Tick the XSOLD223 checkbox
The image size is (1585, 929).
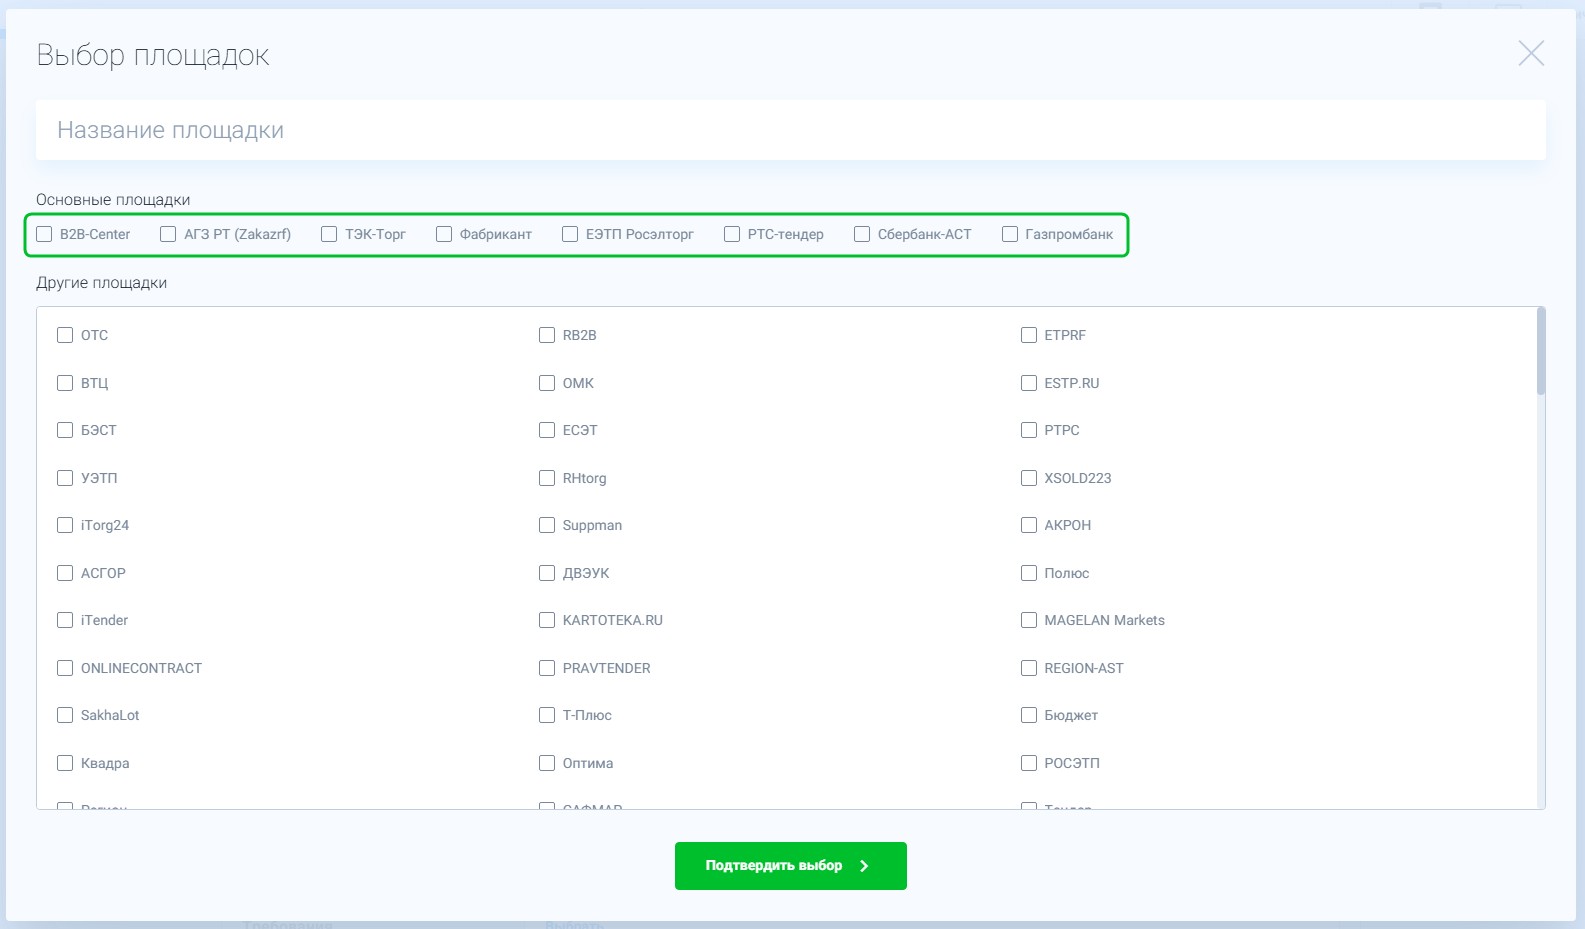pyautogui.click(x=1029, y=478)
